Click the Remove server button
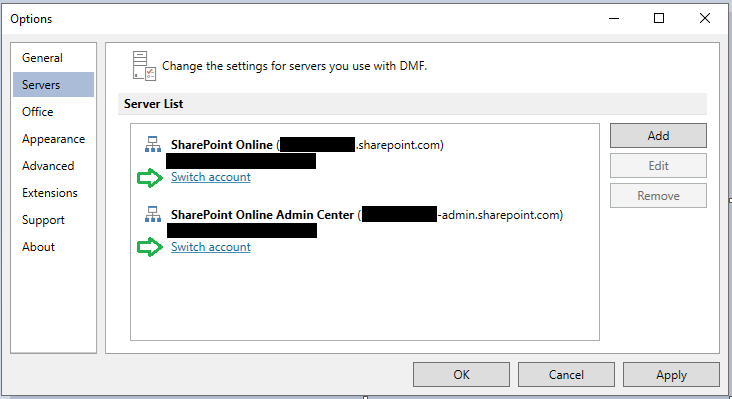 (x=658, y=196)
